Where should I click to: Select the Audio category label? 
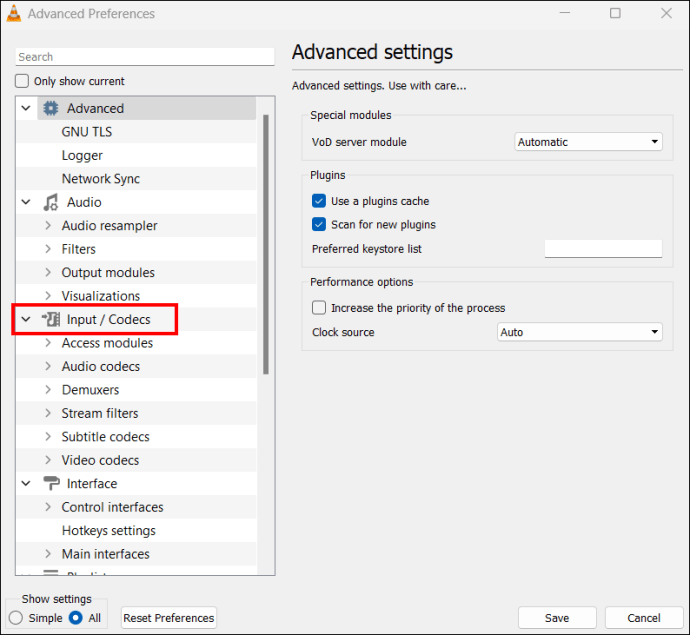84,202
